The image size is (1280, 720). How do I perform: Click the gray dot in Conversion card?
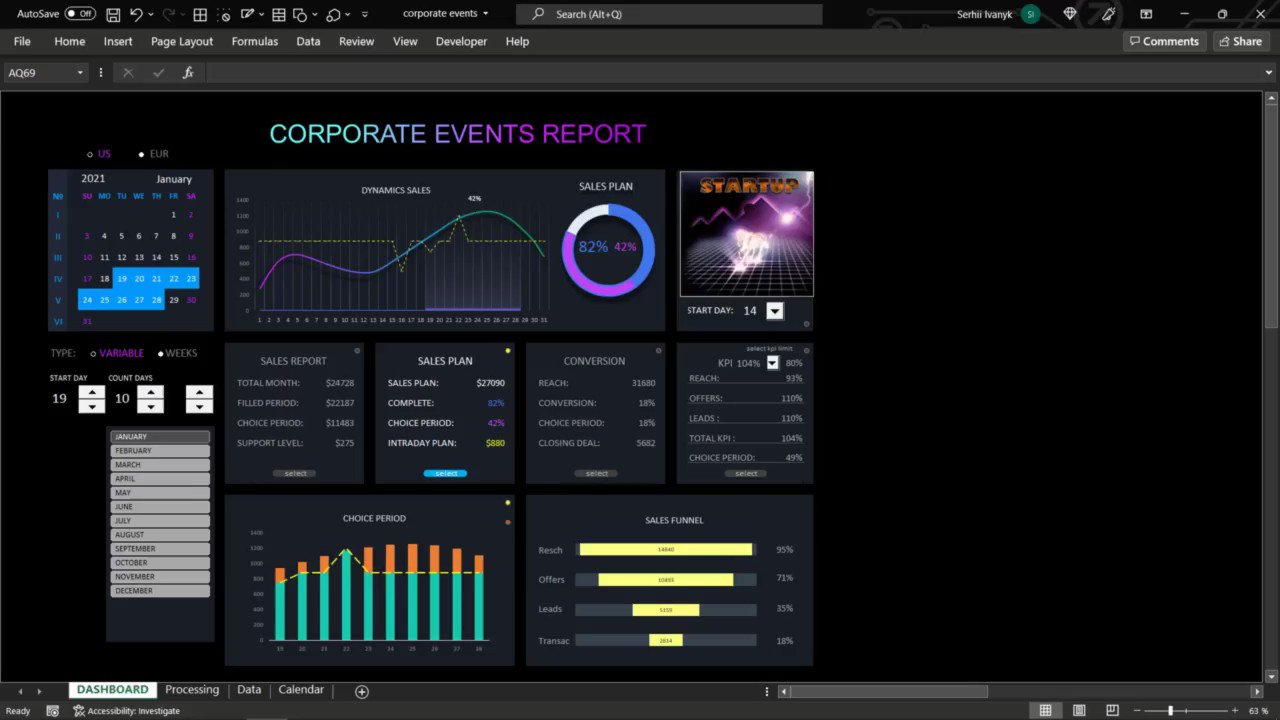tap(658, 351)
